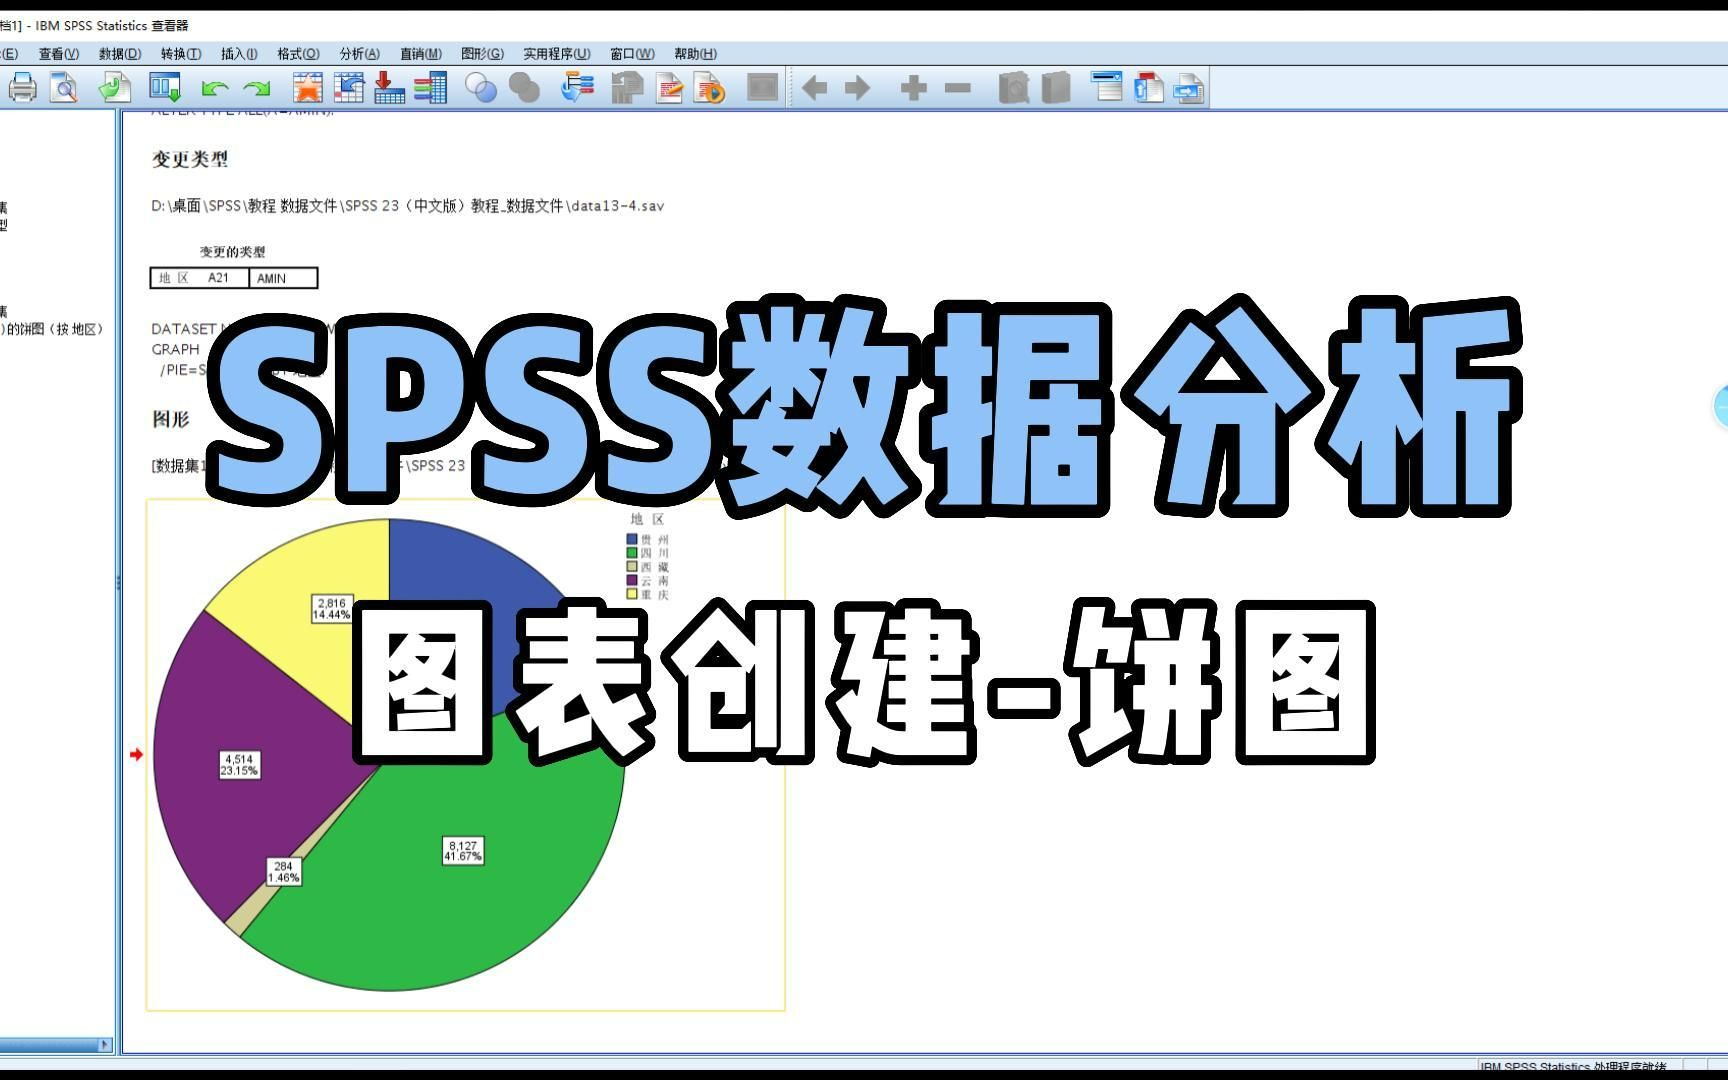This screenshot has height=1080, width=1728.
Task: Open the 转换(T) menu
Action: tap(181, 54)
